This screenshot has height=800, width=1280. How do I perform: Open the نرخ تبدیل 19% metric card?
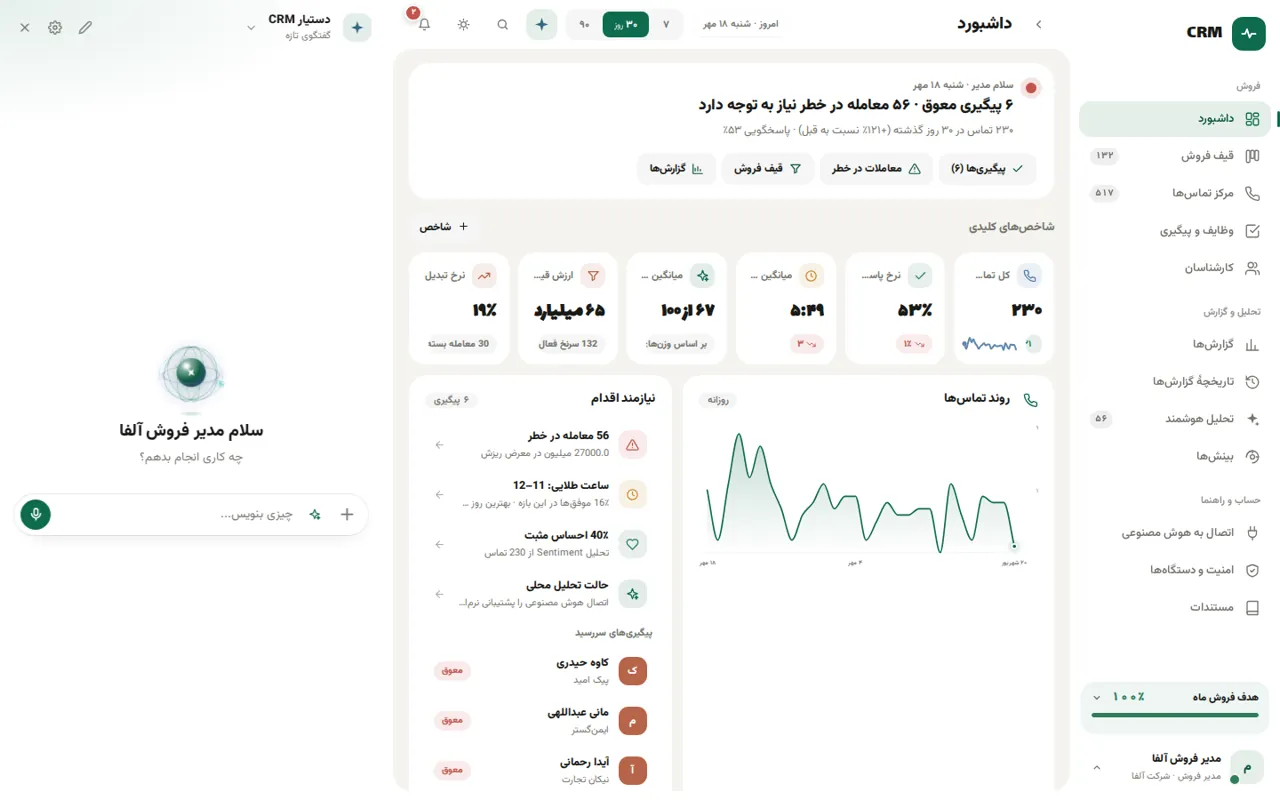(459, 308)
